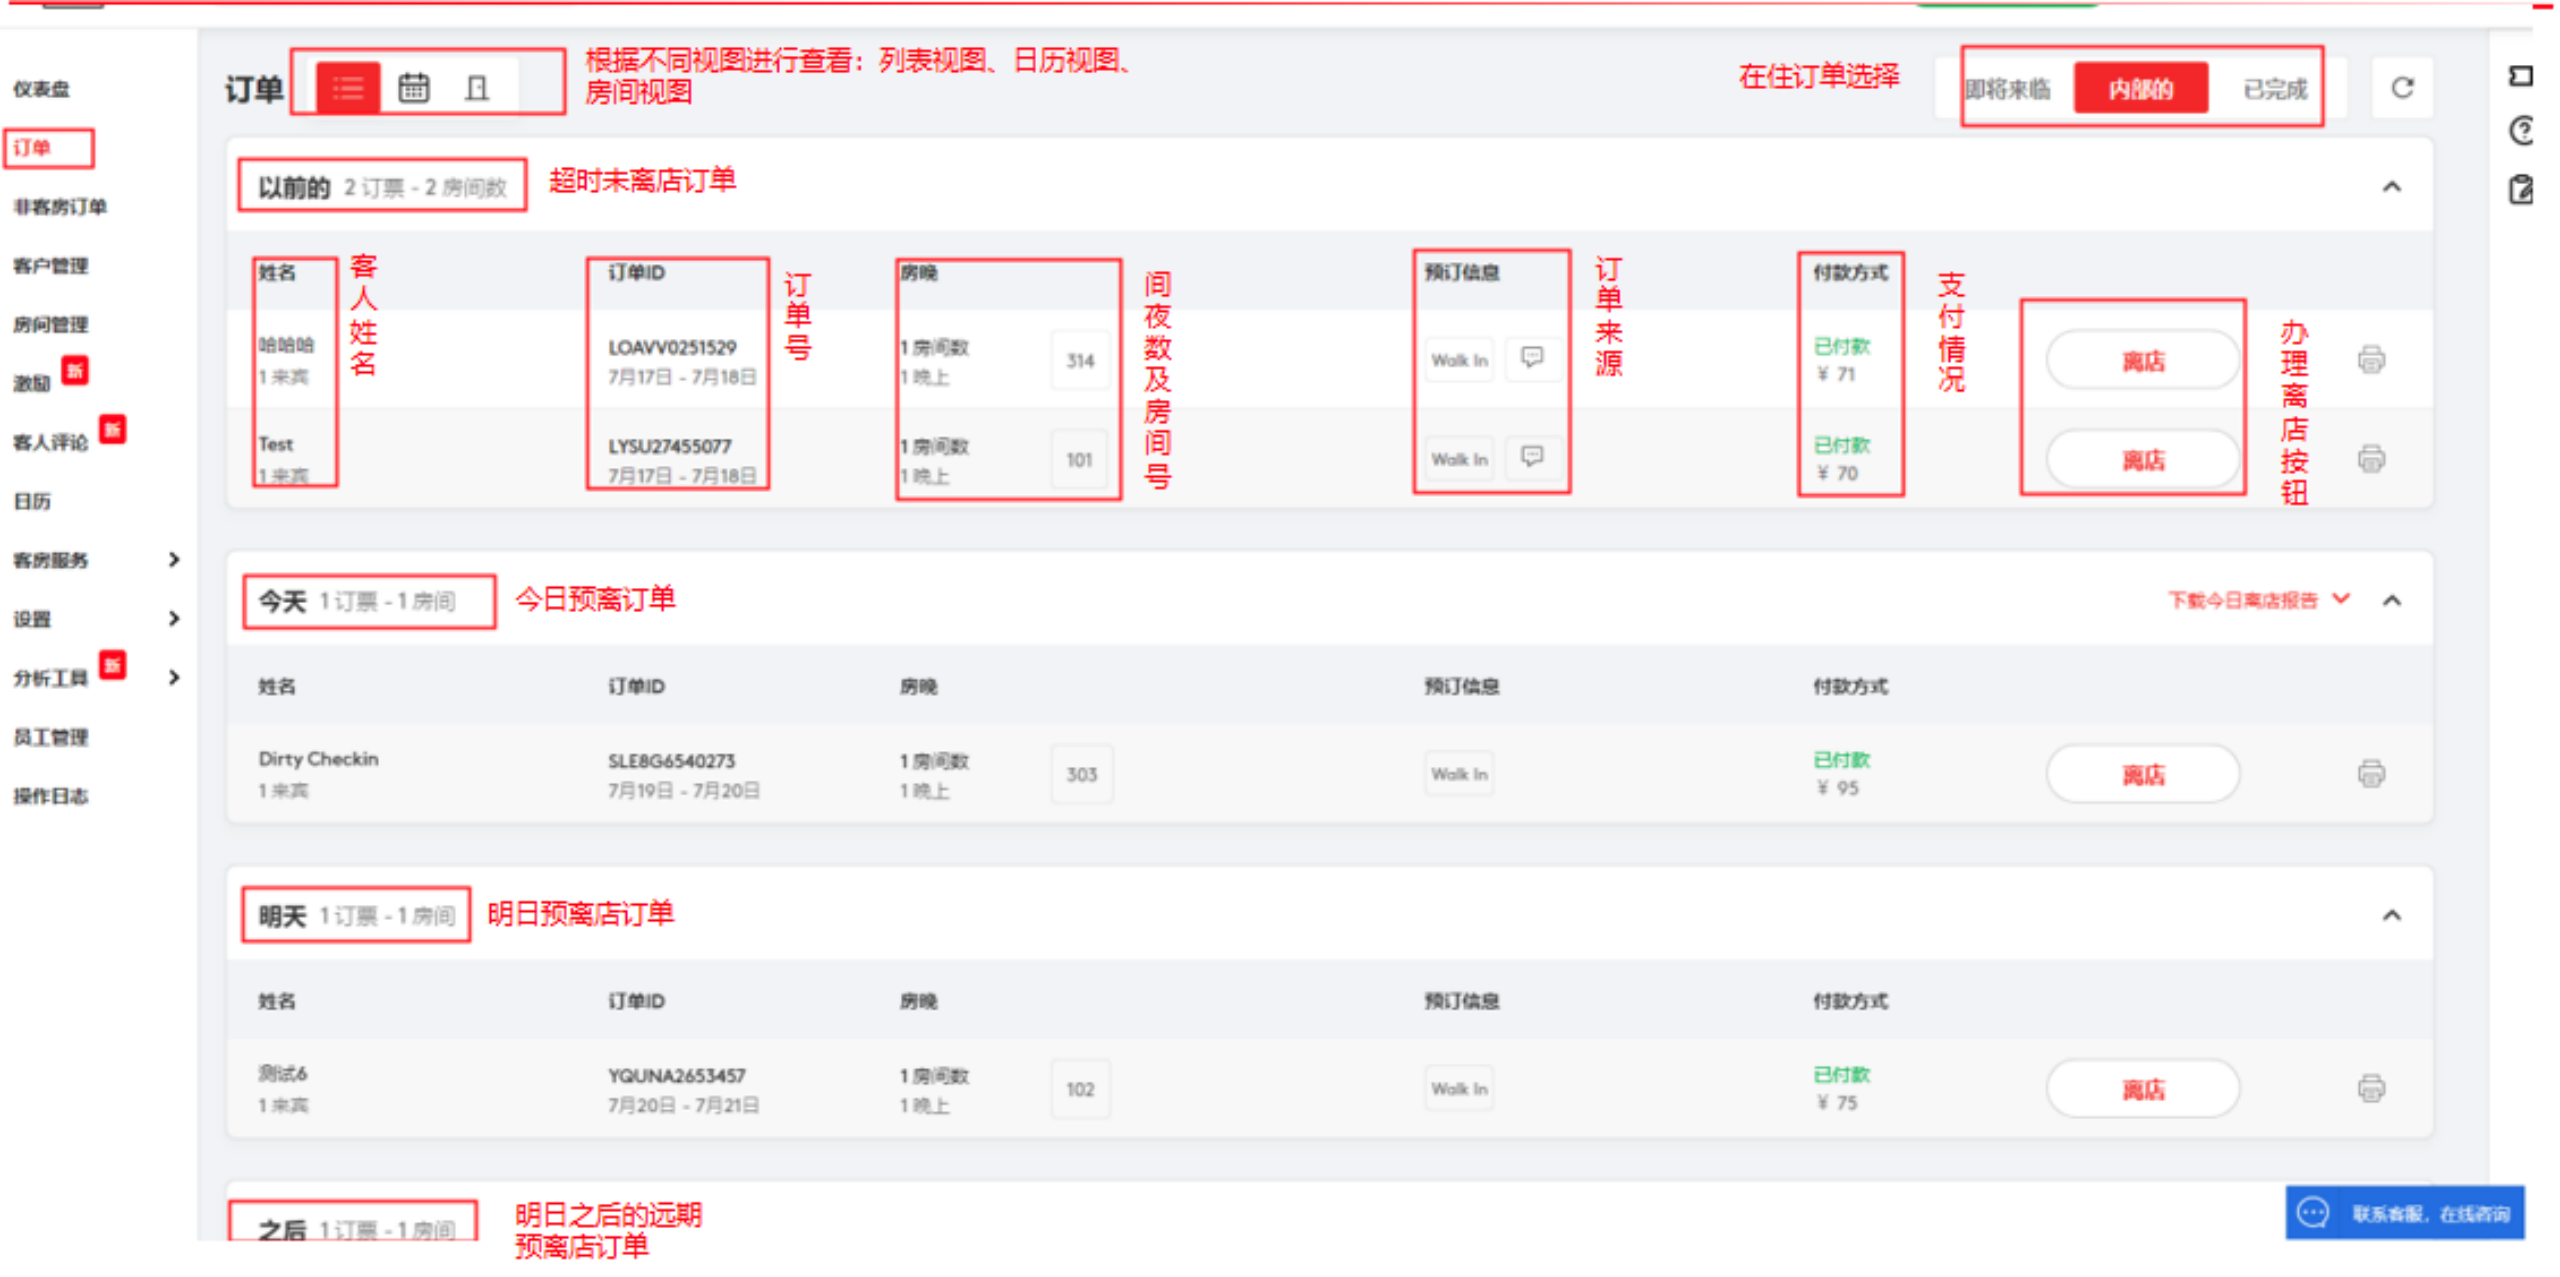
Task: Click 离店 button for 测试6 order
Action: coord(2142,1089)
